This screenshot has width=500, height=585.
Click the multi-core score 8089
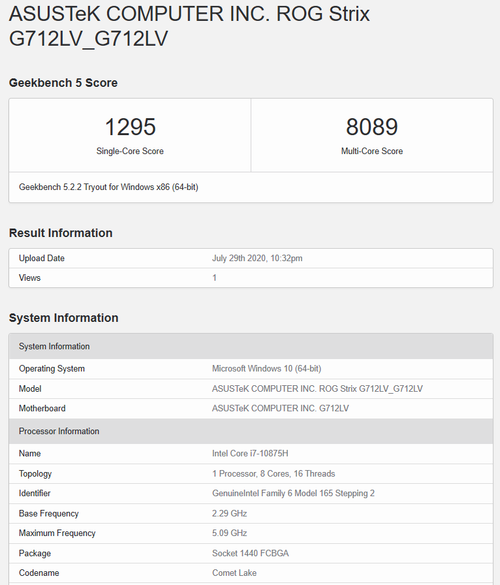pyautogui.click(x=372, y=127)
